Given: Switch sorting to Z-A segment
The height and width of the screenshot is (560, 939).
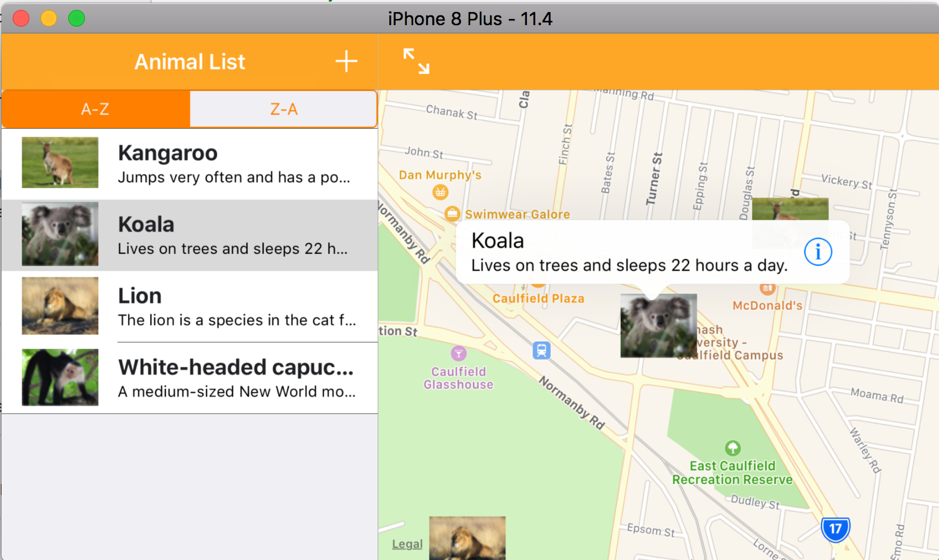Looking at the screenshot, I should coord(283,109).
